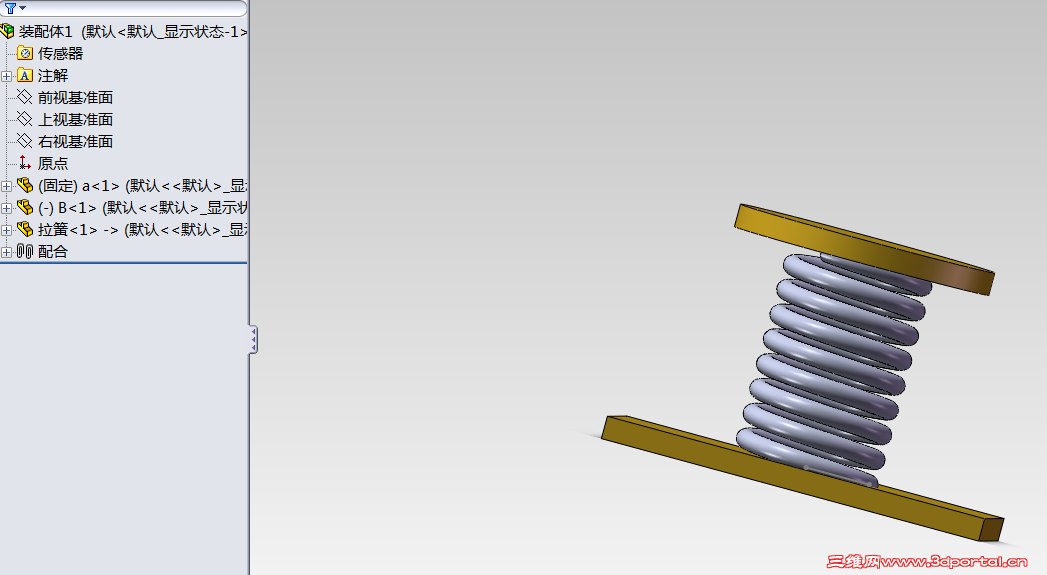Select the 注解 label
Viewport: 1047px width, 575px height.
click(53, 75)
